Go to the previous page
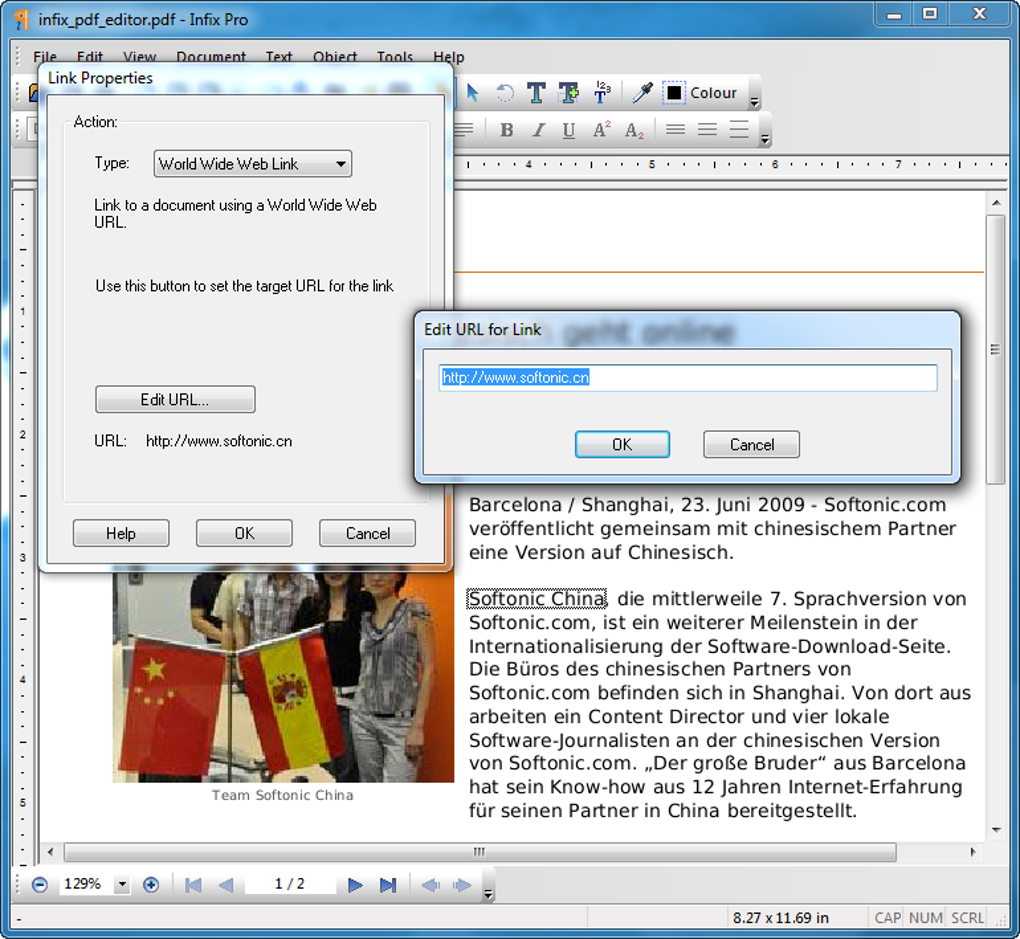Image resolution: width=1020 pixels, height=939 pixels. pos(226,885)
